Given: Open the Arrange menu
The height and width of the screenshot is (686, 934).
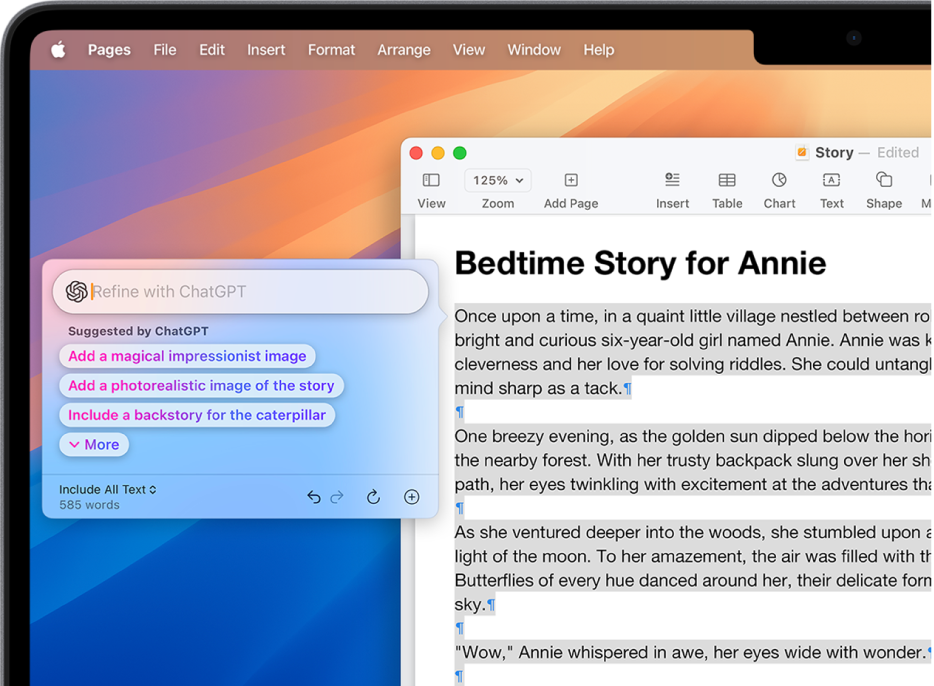Looking at the screenshot, I should tap(404, 49).
